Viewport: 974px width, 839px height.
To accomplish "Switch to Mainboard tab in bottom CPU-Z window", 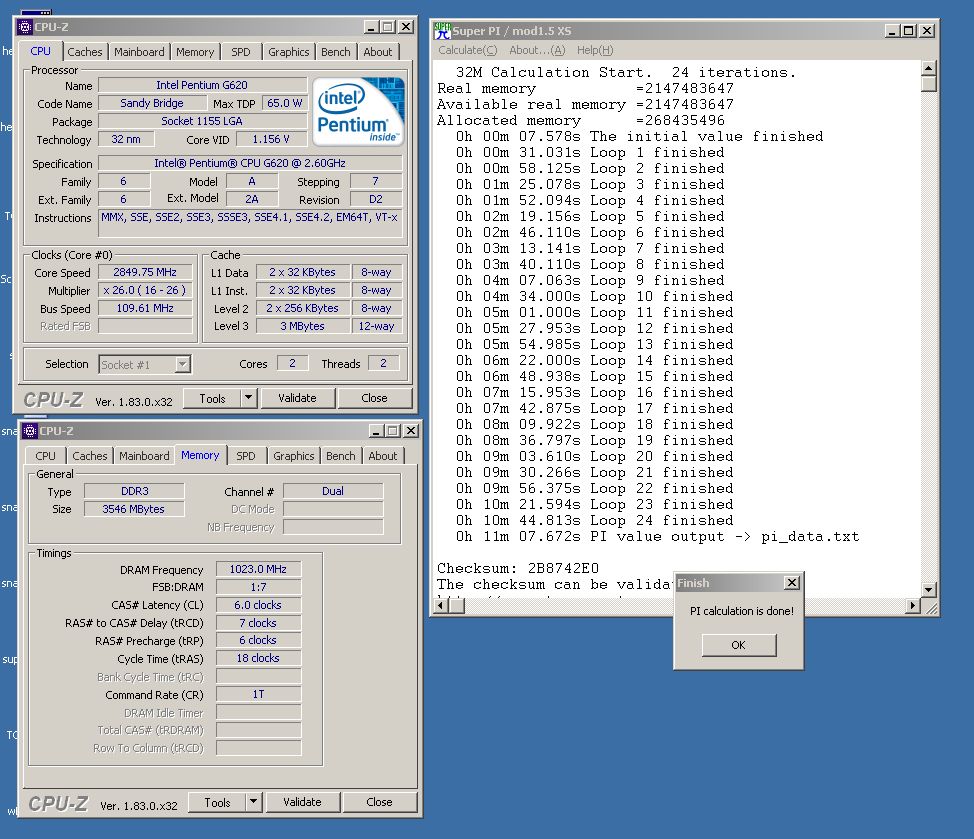I will 144,455.
